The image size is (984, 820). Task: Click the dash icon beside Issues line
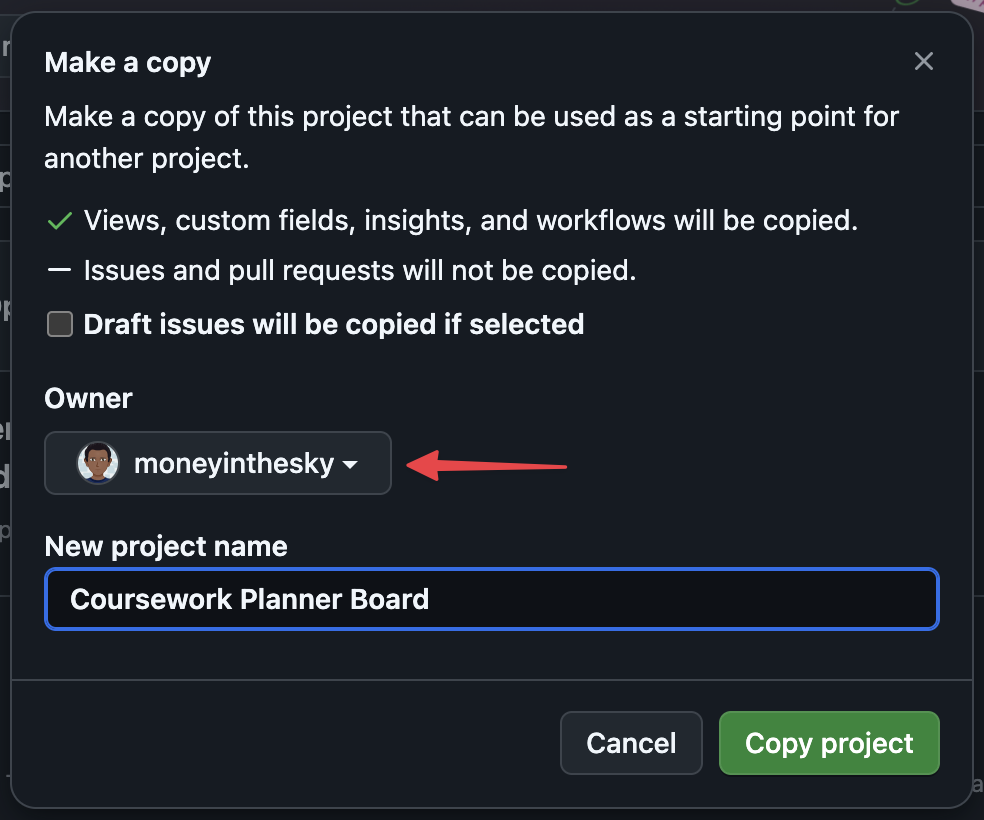[x=60, y=271]
